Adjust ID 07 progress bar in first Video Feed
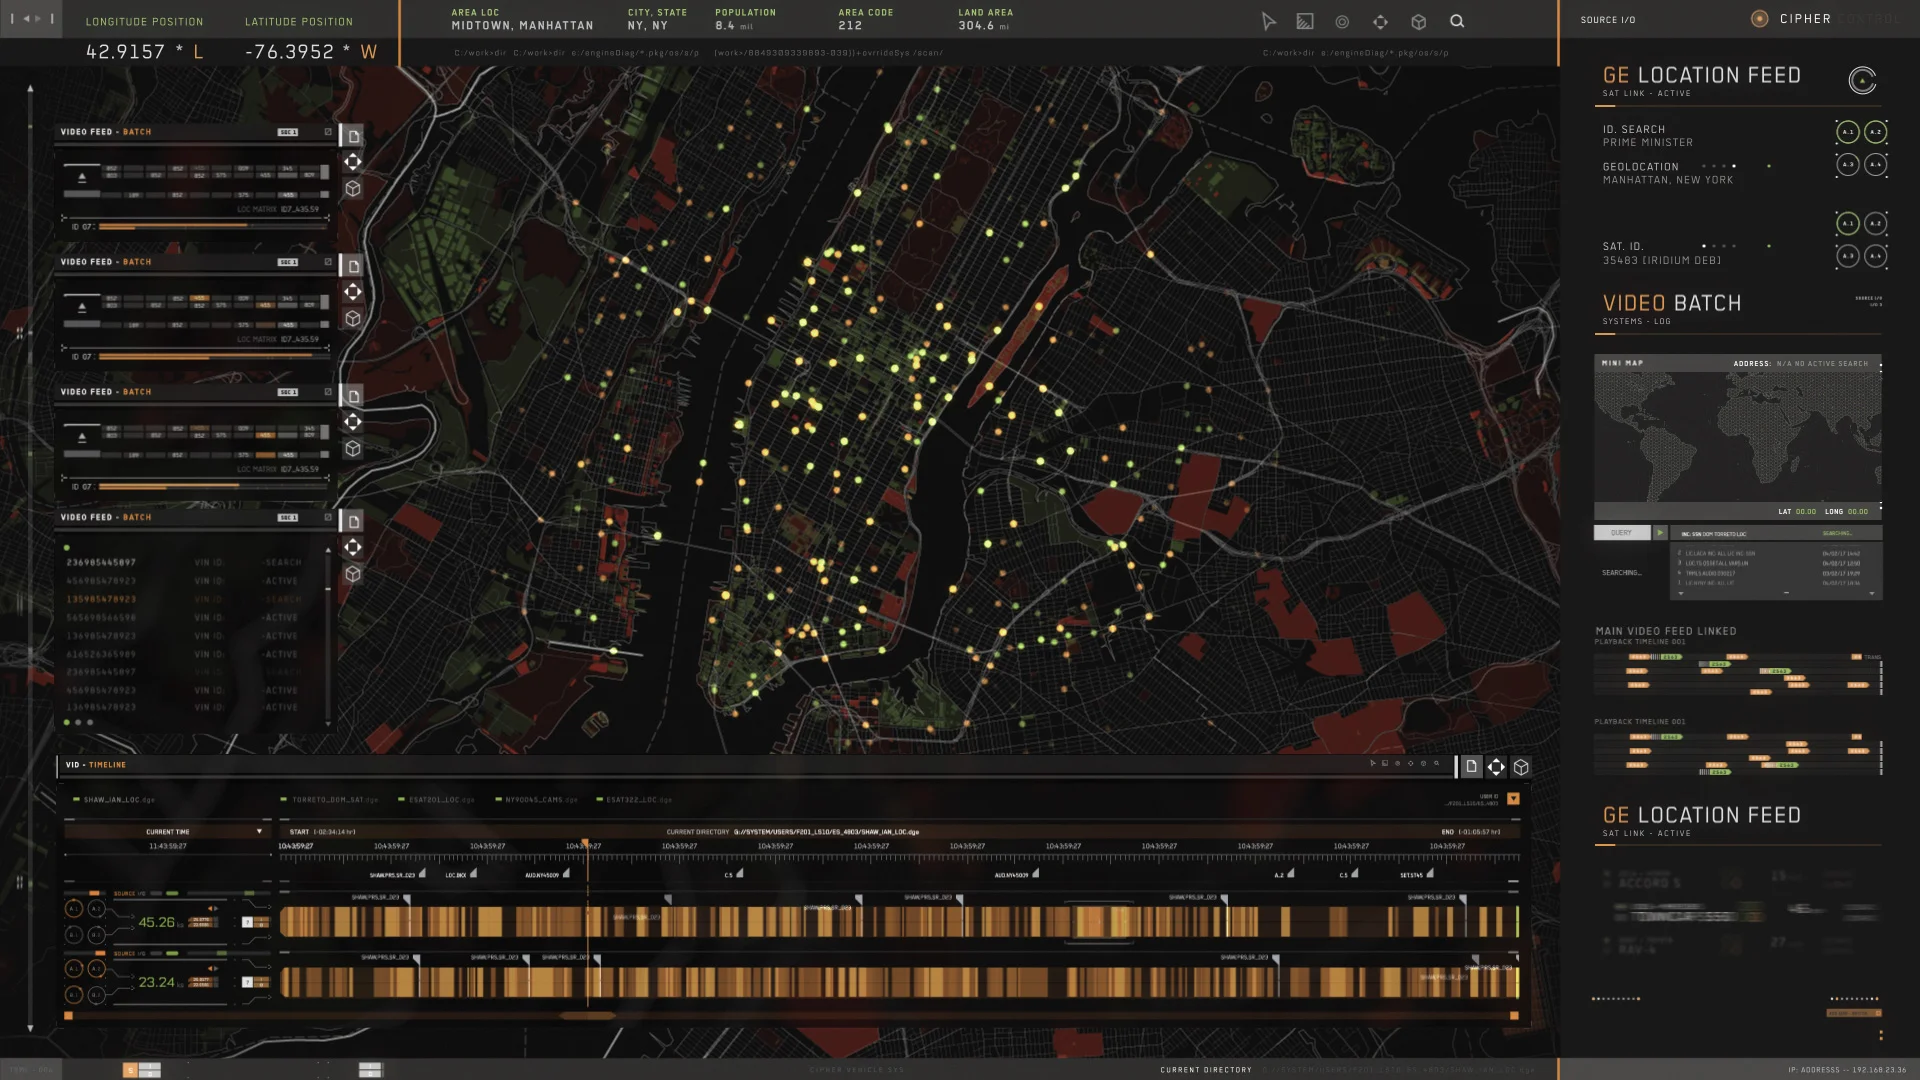The image size is (1920, 1080). pos(212,227)
